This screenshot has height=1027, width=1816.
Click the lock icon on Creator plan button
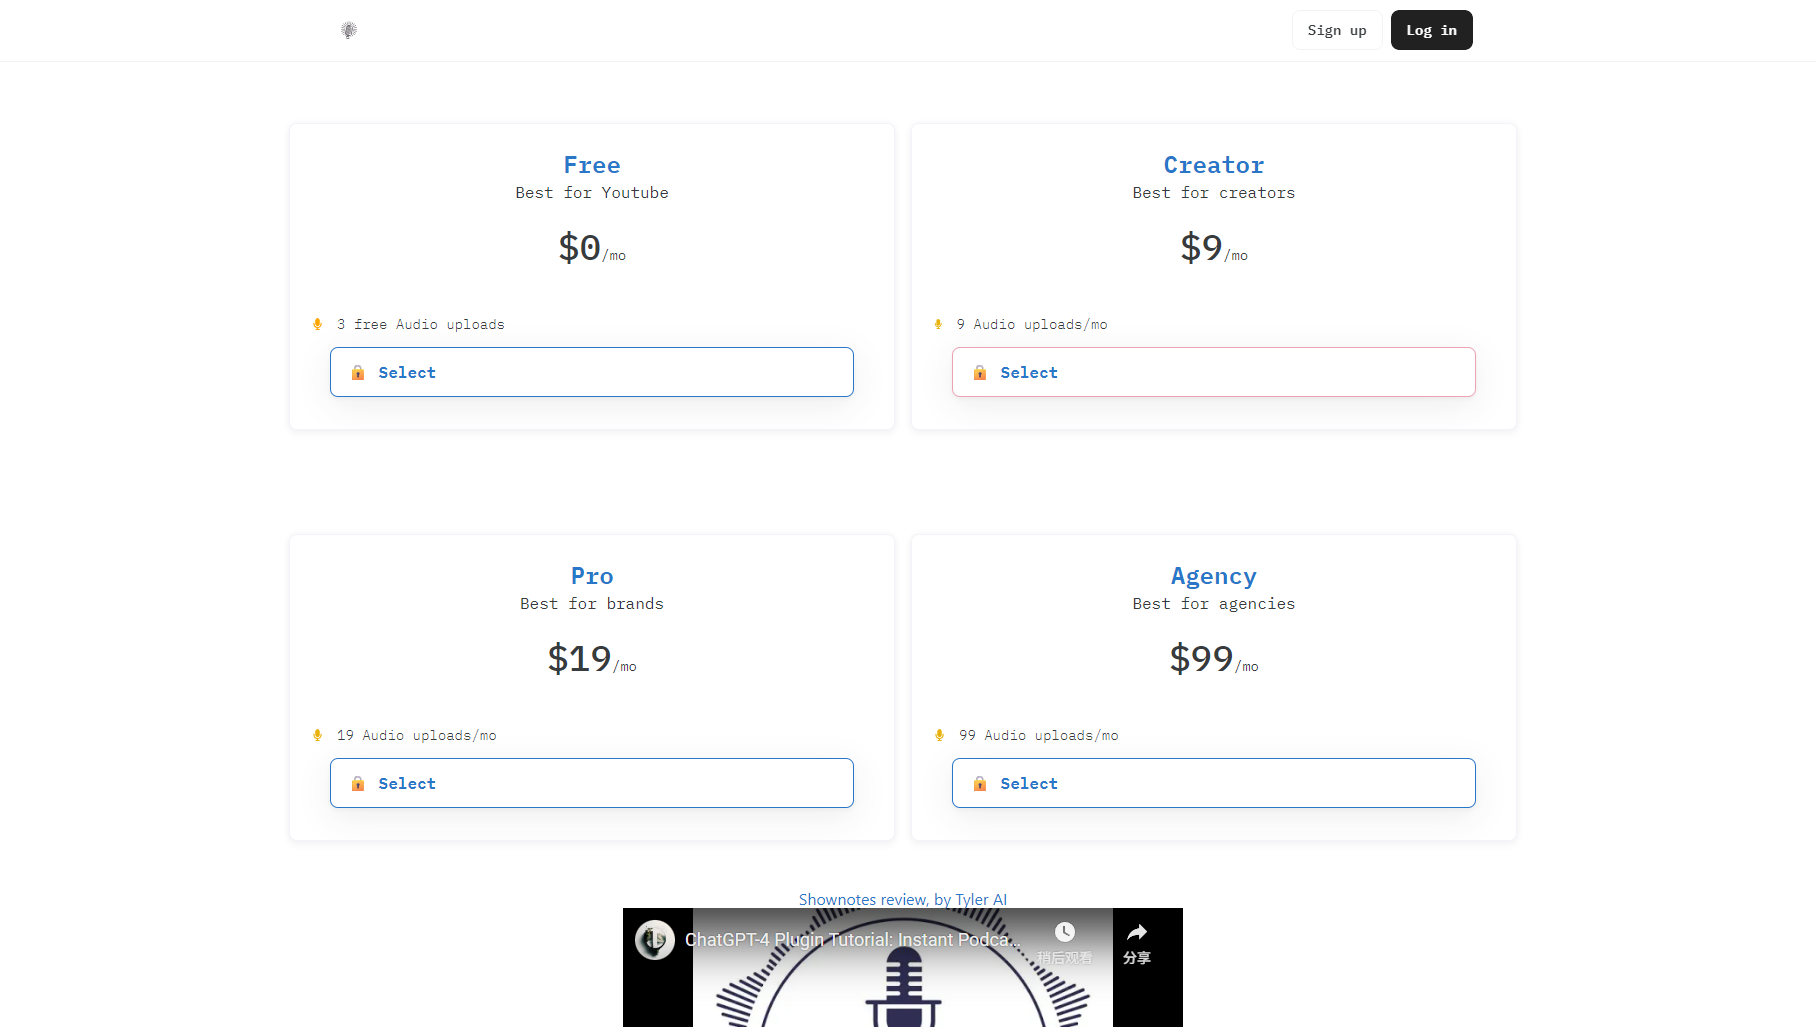coord(980,372)
